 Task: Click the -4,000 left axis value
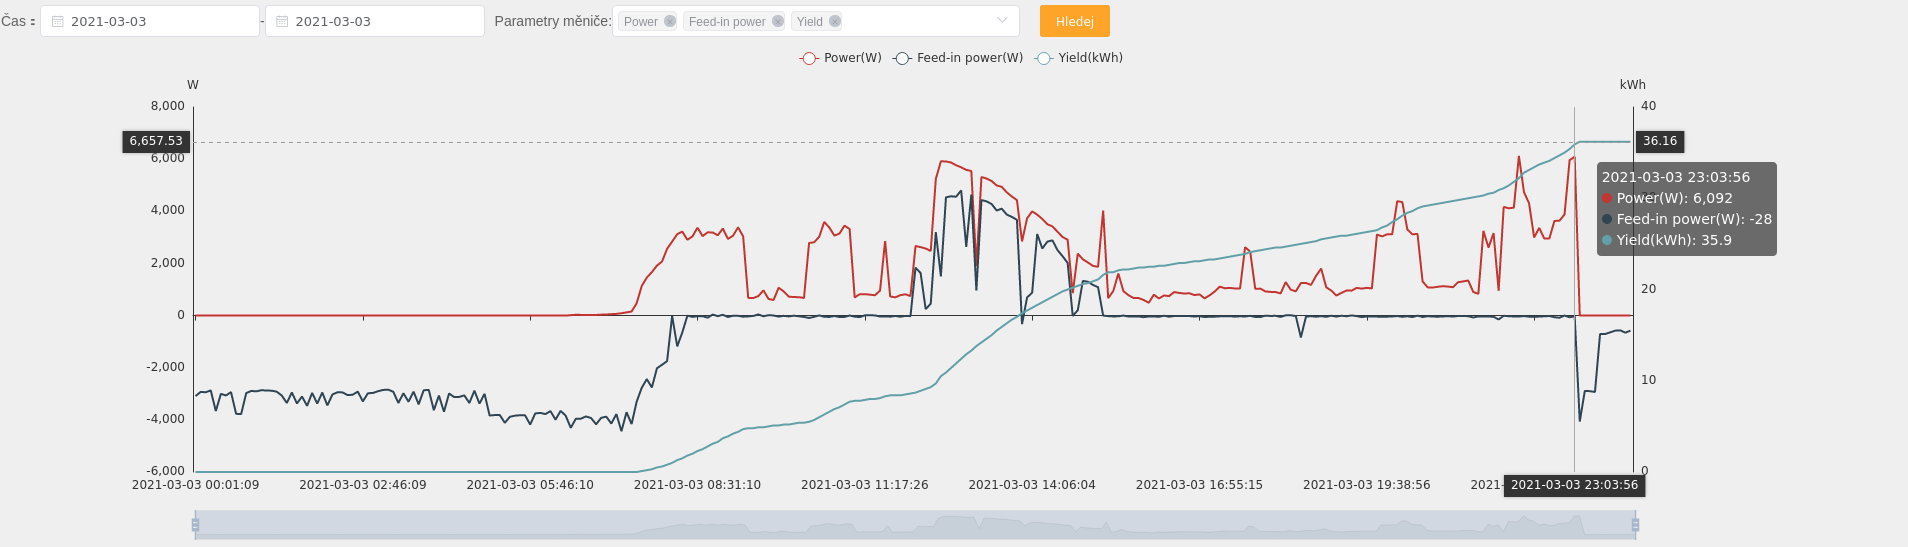[x=165, y=419]
